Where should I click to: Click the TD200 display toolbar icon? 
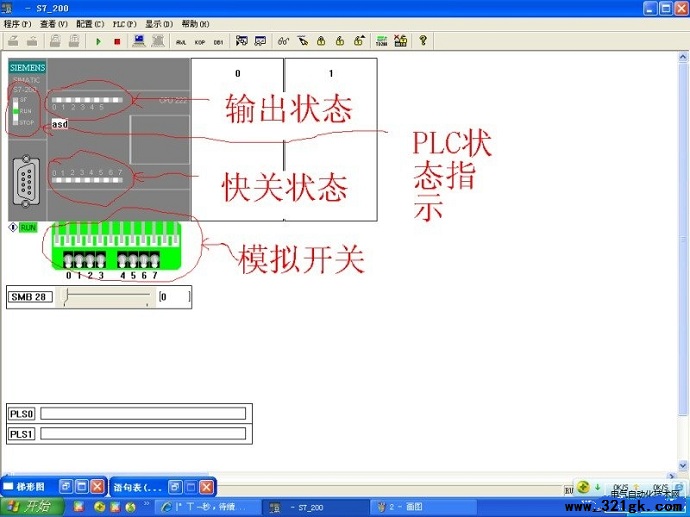click(382, 41)
